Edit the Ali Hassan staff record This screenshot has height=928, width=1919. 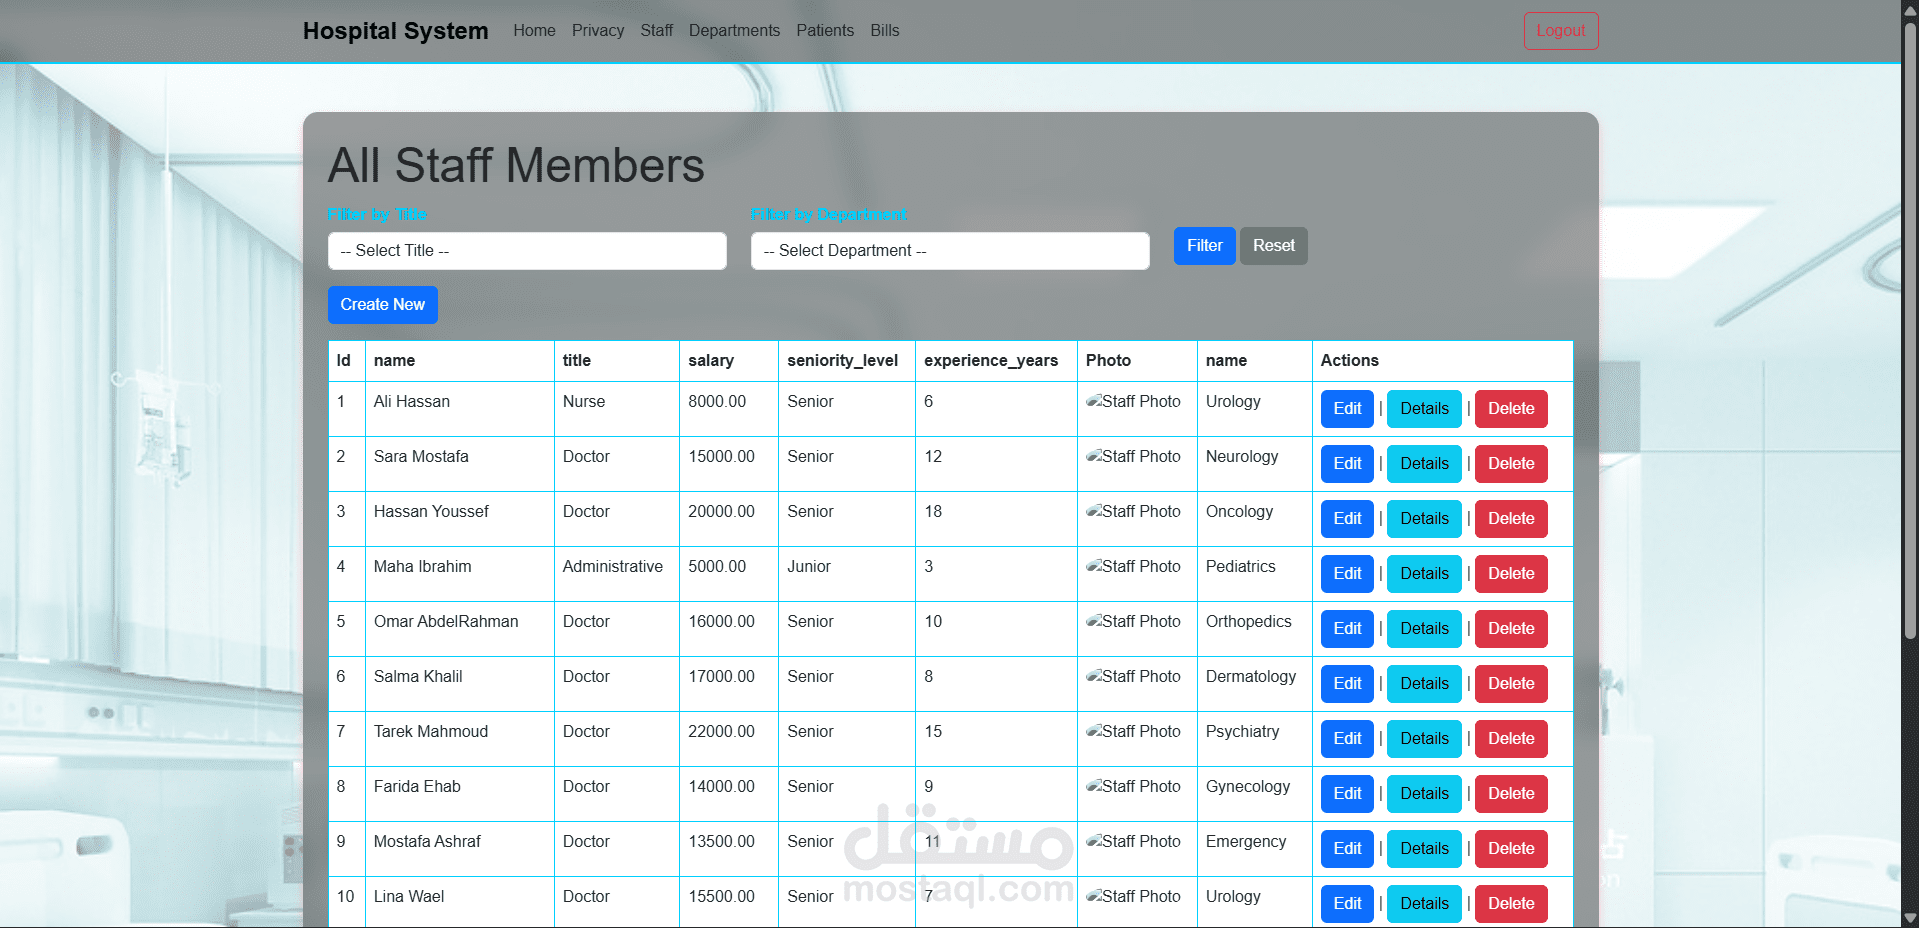pos(1347,409)
